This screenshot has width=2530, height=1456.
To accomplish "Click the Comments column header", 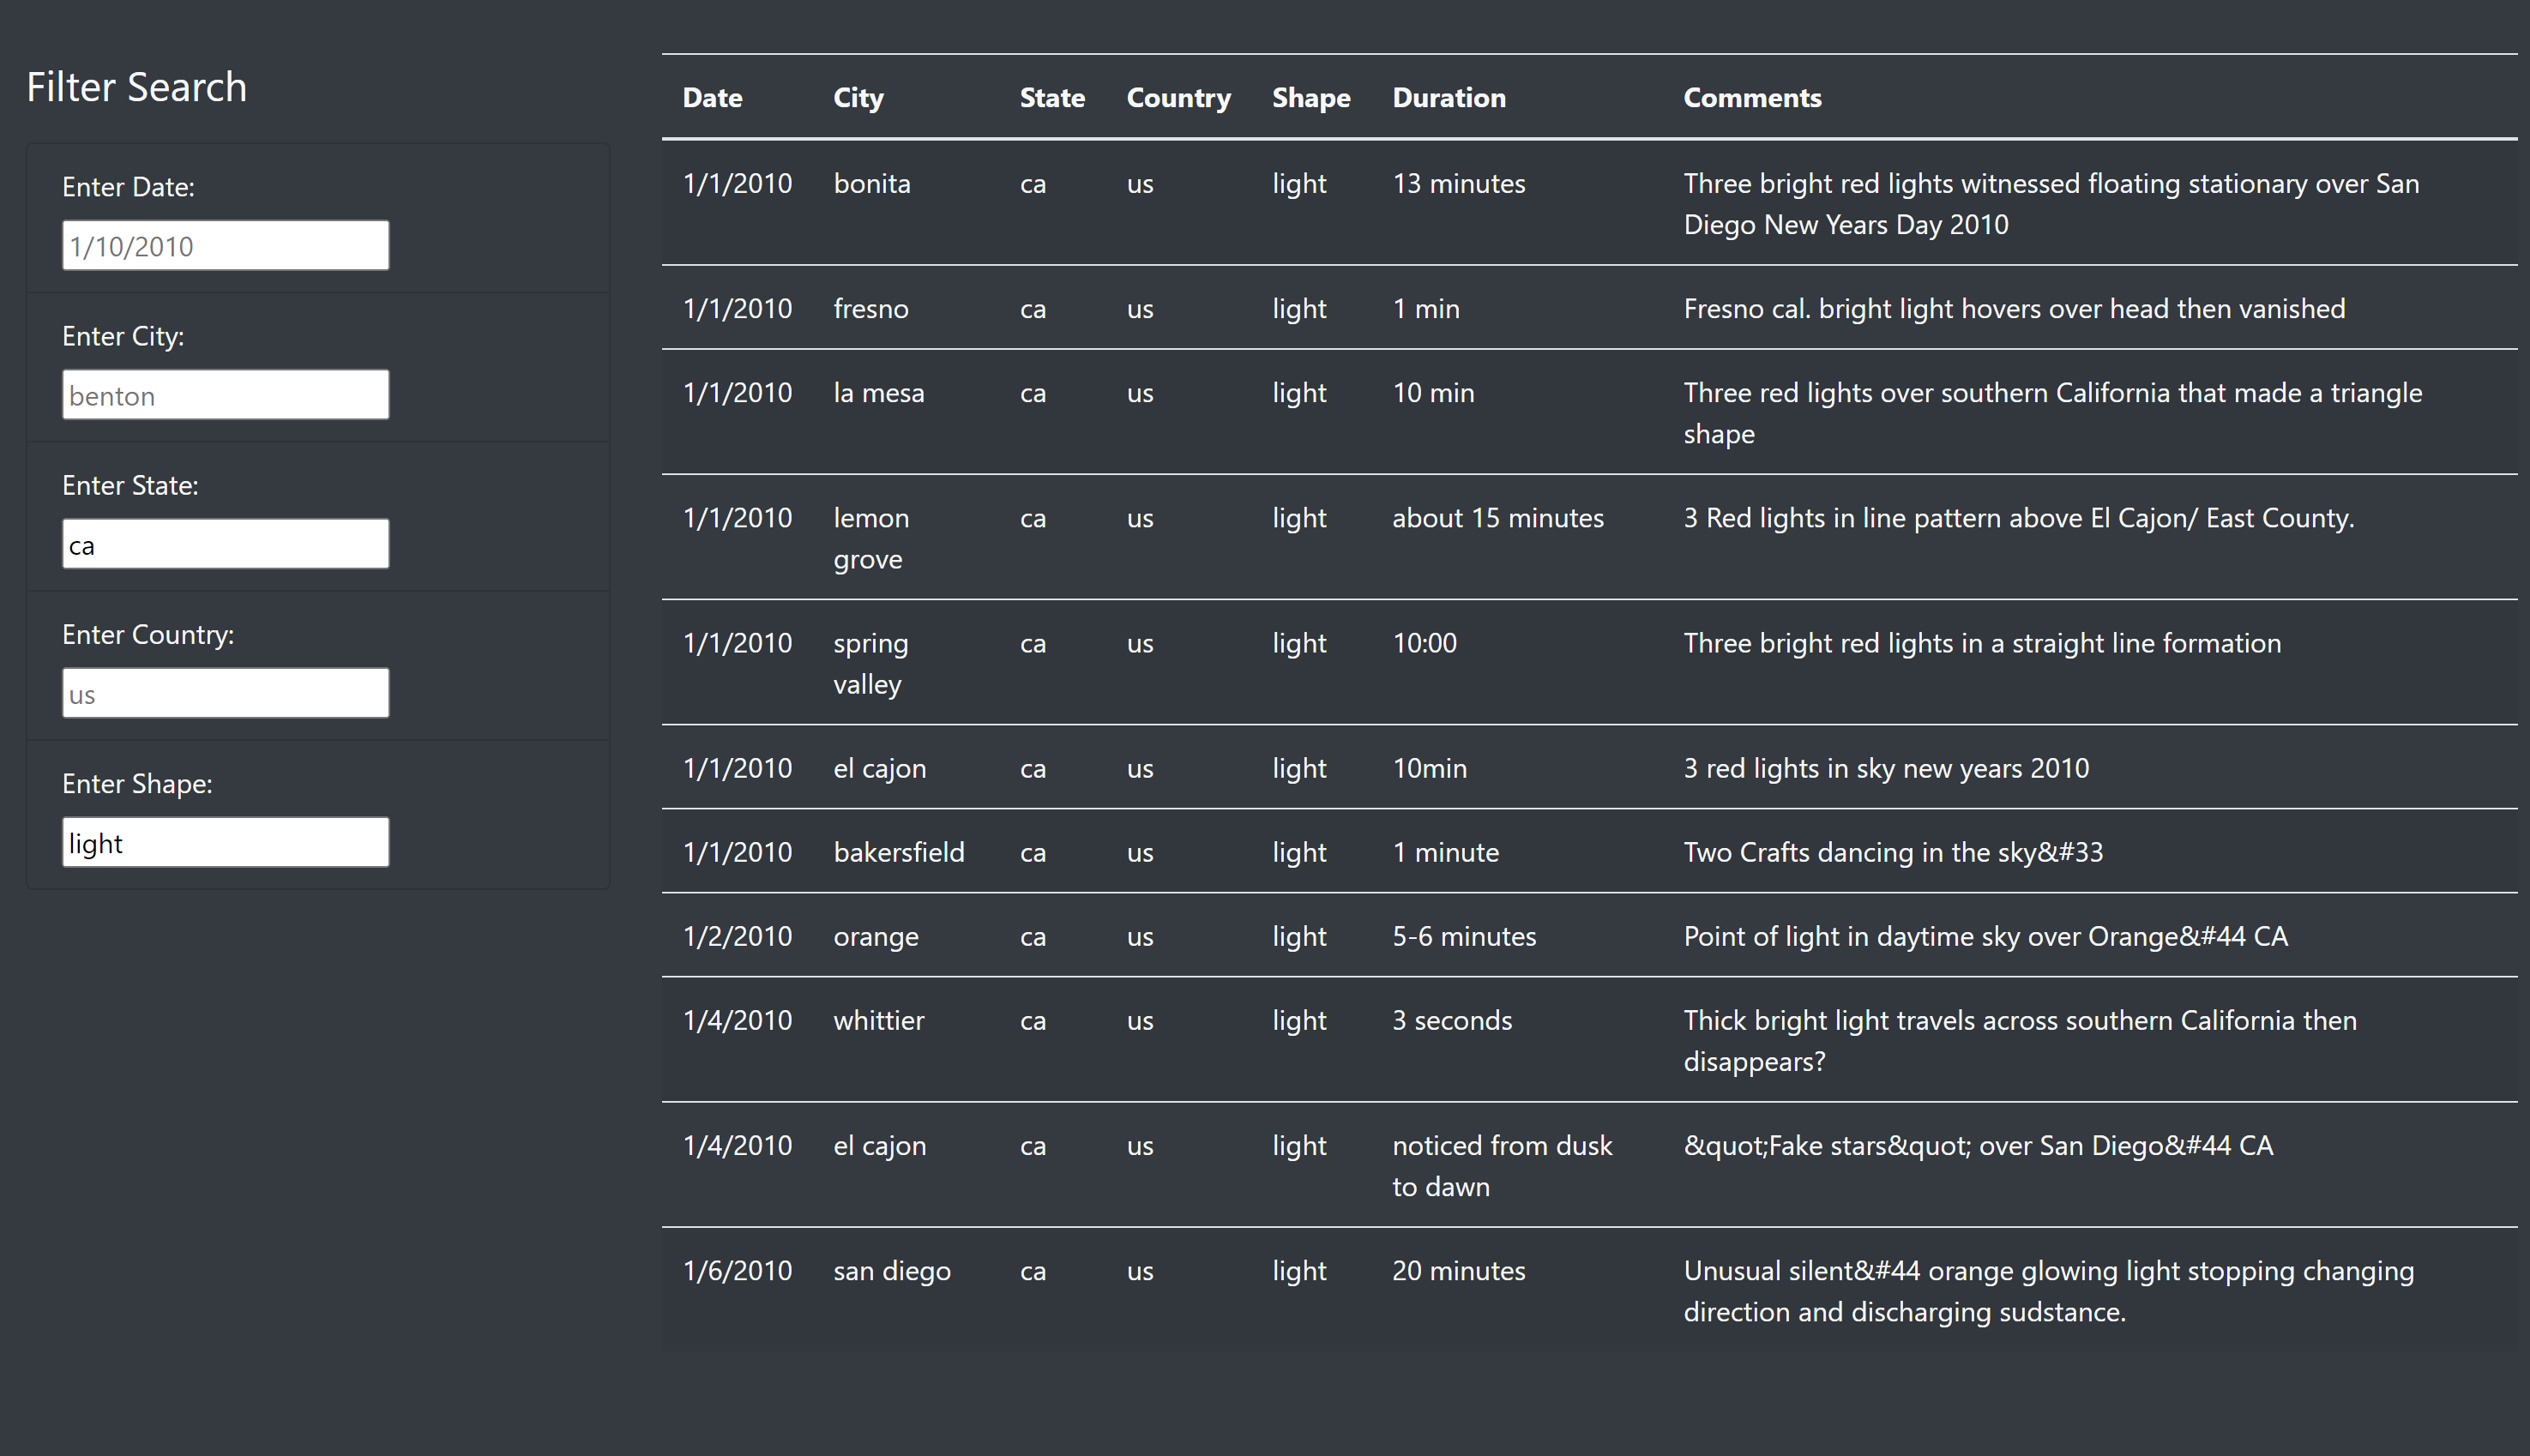I will (x=1751, y=97).
